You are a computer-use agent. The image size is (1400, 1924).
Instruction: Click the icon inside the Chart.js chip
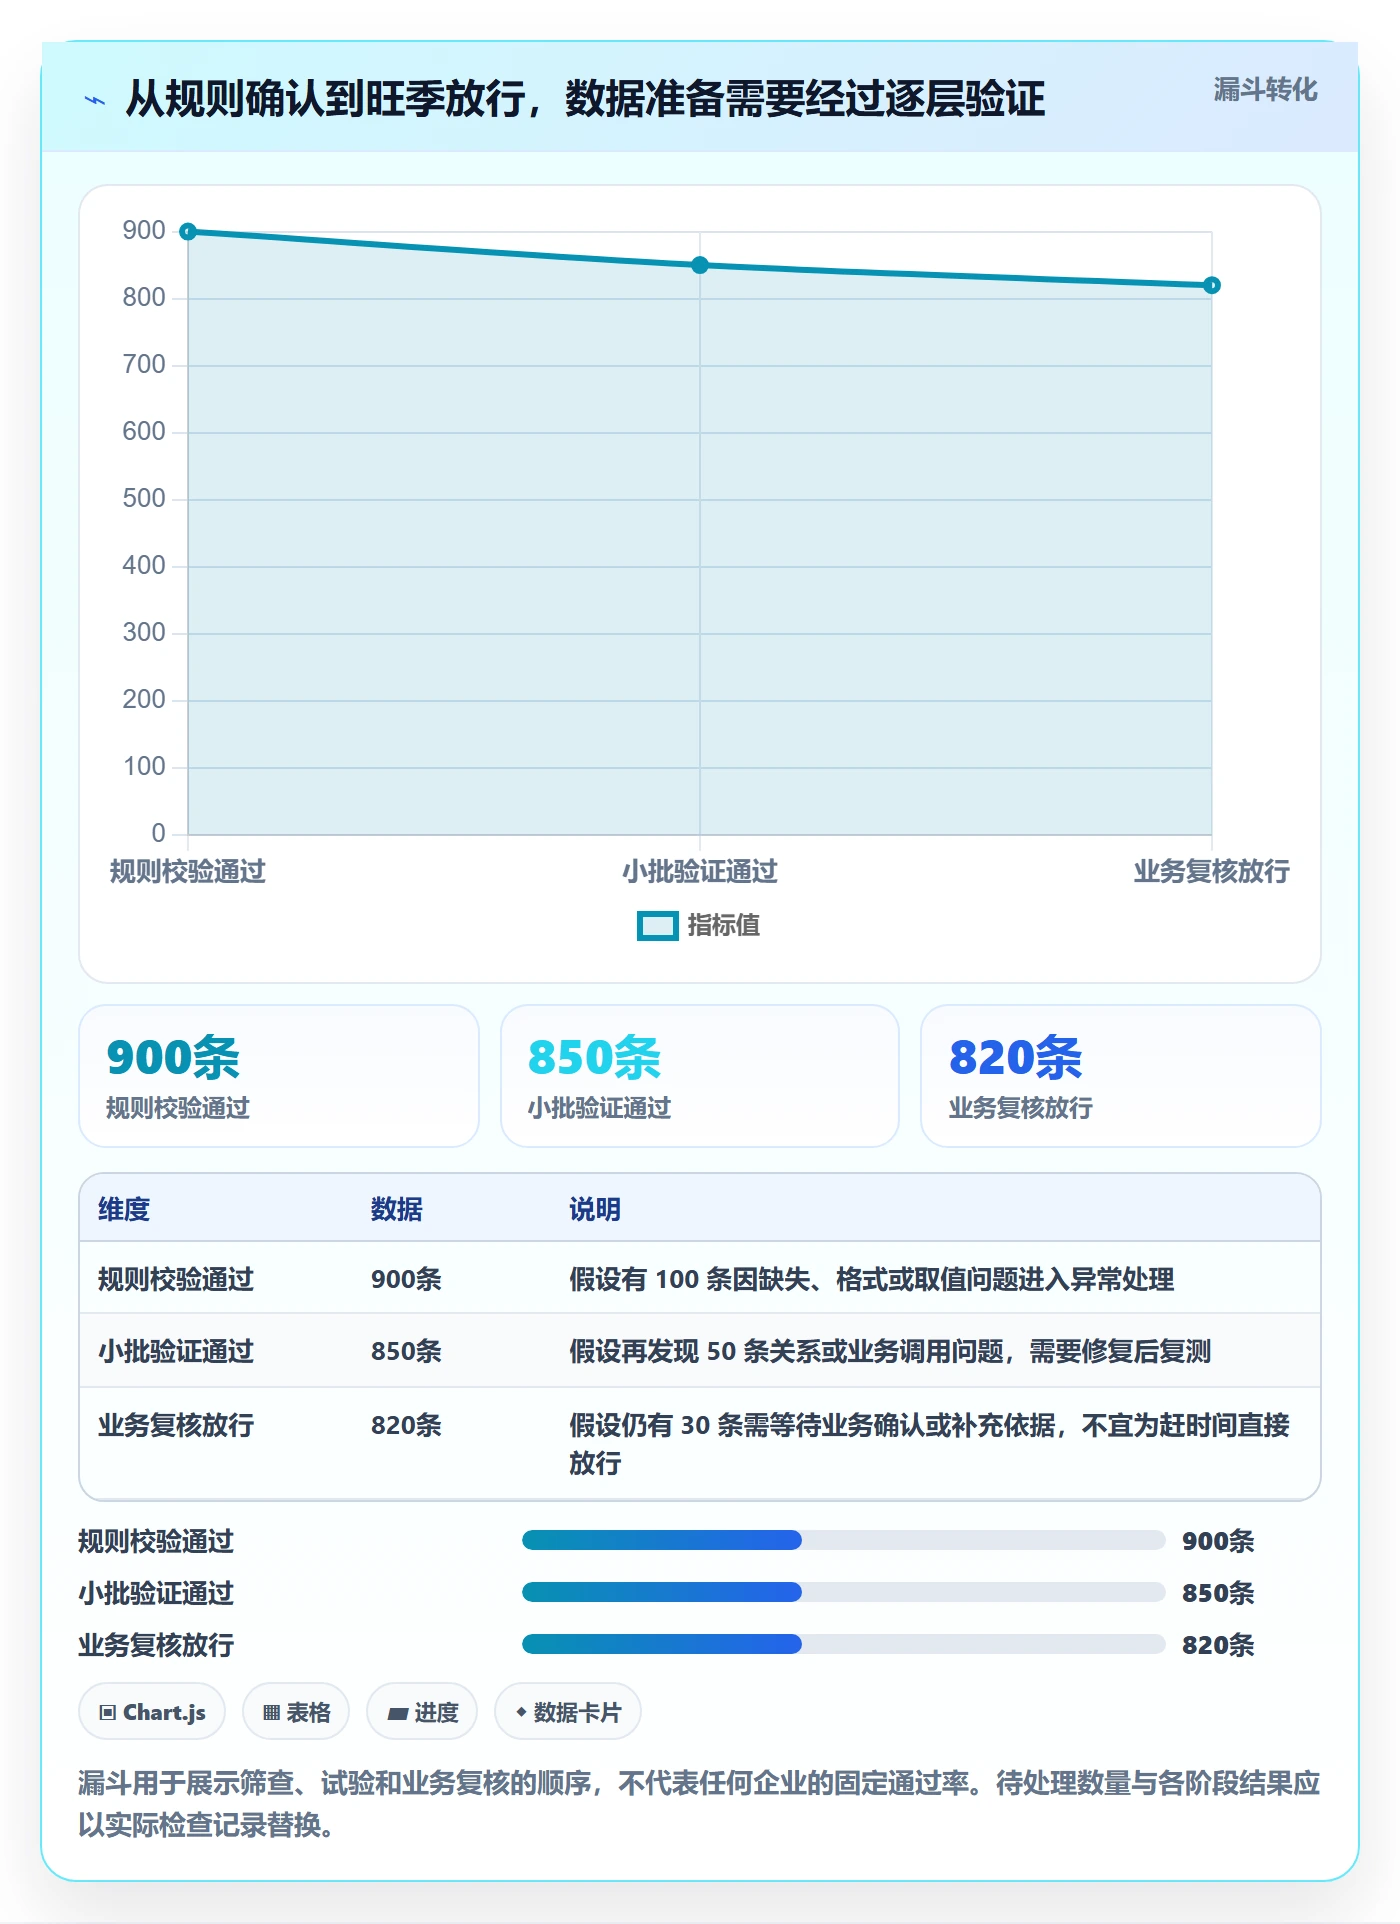click(x=108, y=1713)
